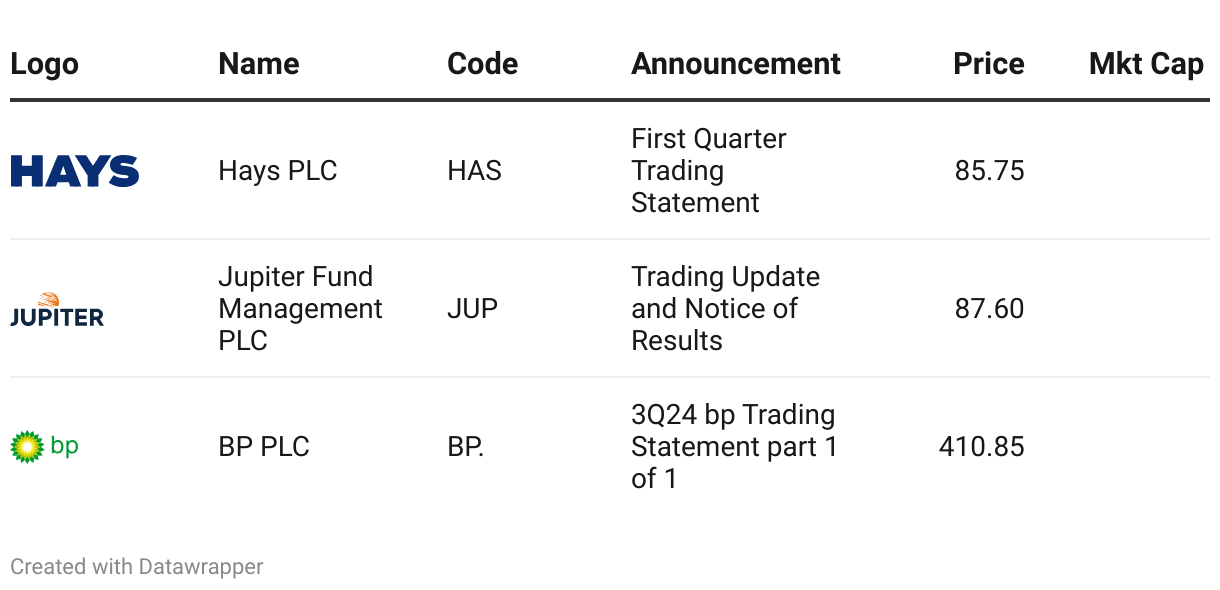
Task: Click the Hays logo image
Action: pos(75,171)
